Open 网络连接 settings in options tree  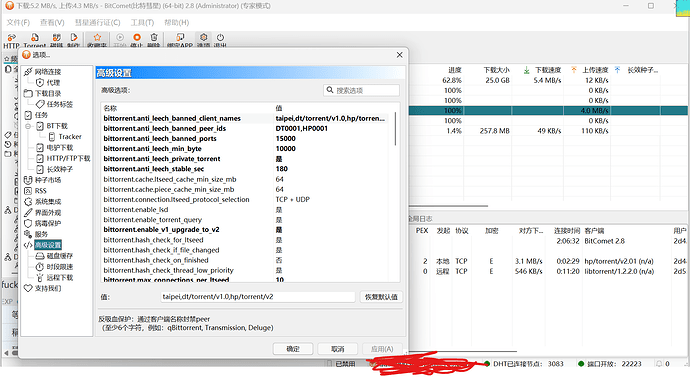click(x=43, y=71)
